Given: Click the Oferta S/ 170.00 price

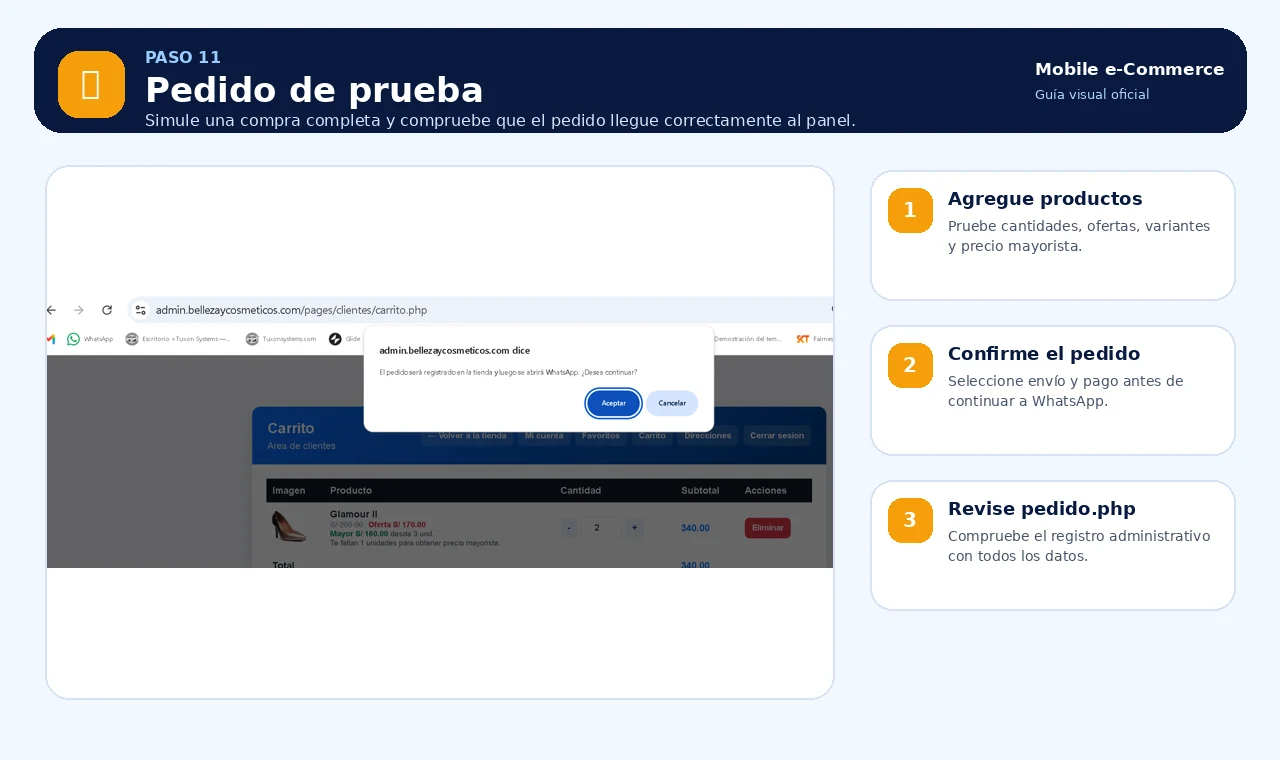Looking at the screenshot, I should click(x=397, y=524).
